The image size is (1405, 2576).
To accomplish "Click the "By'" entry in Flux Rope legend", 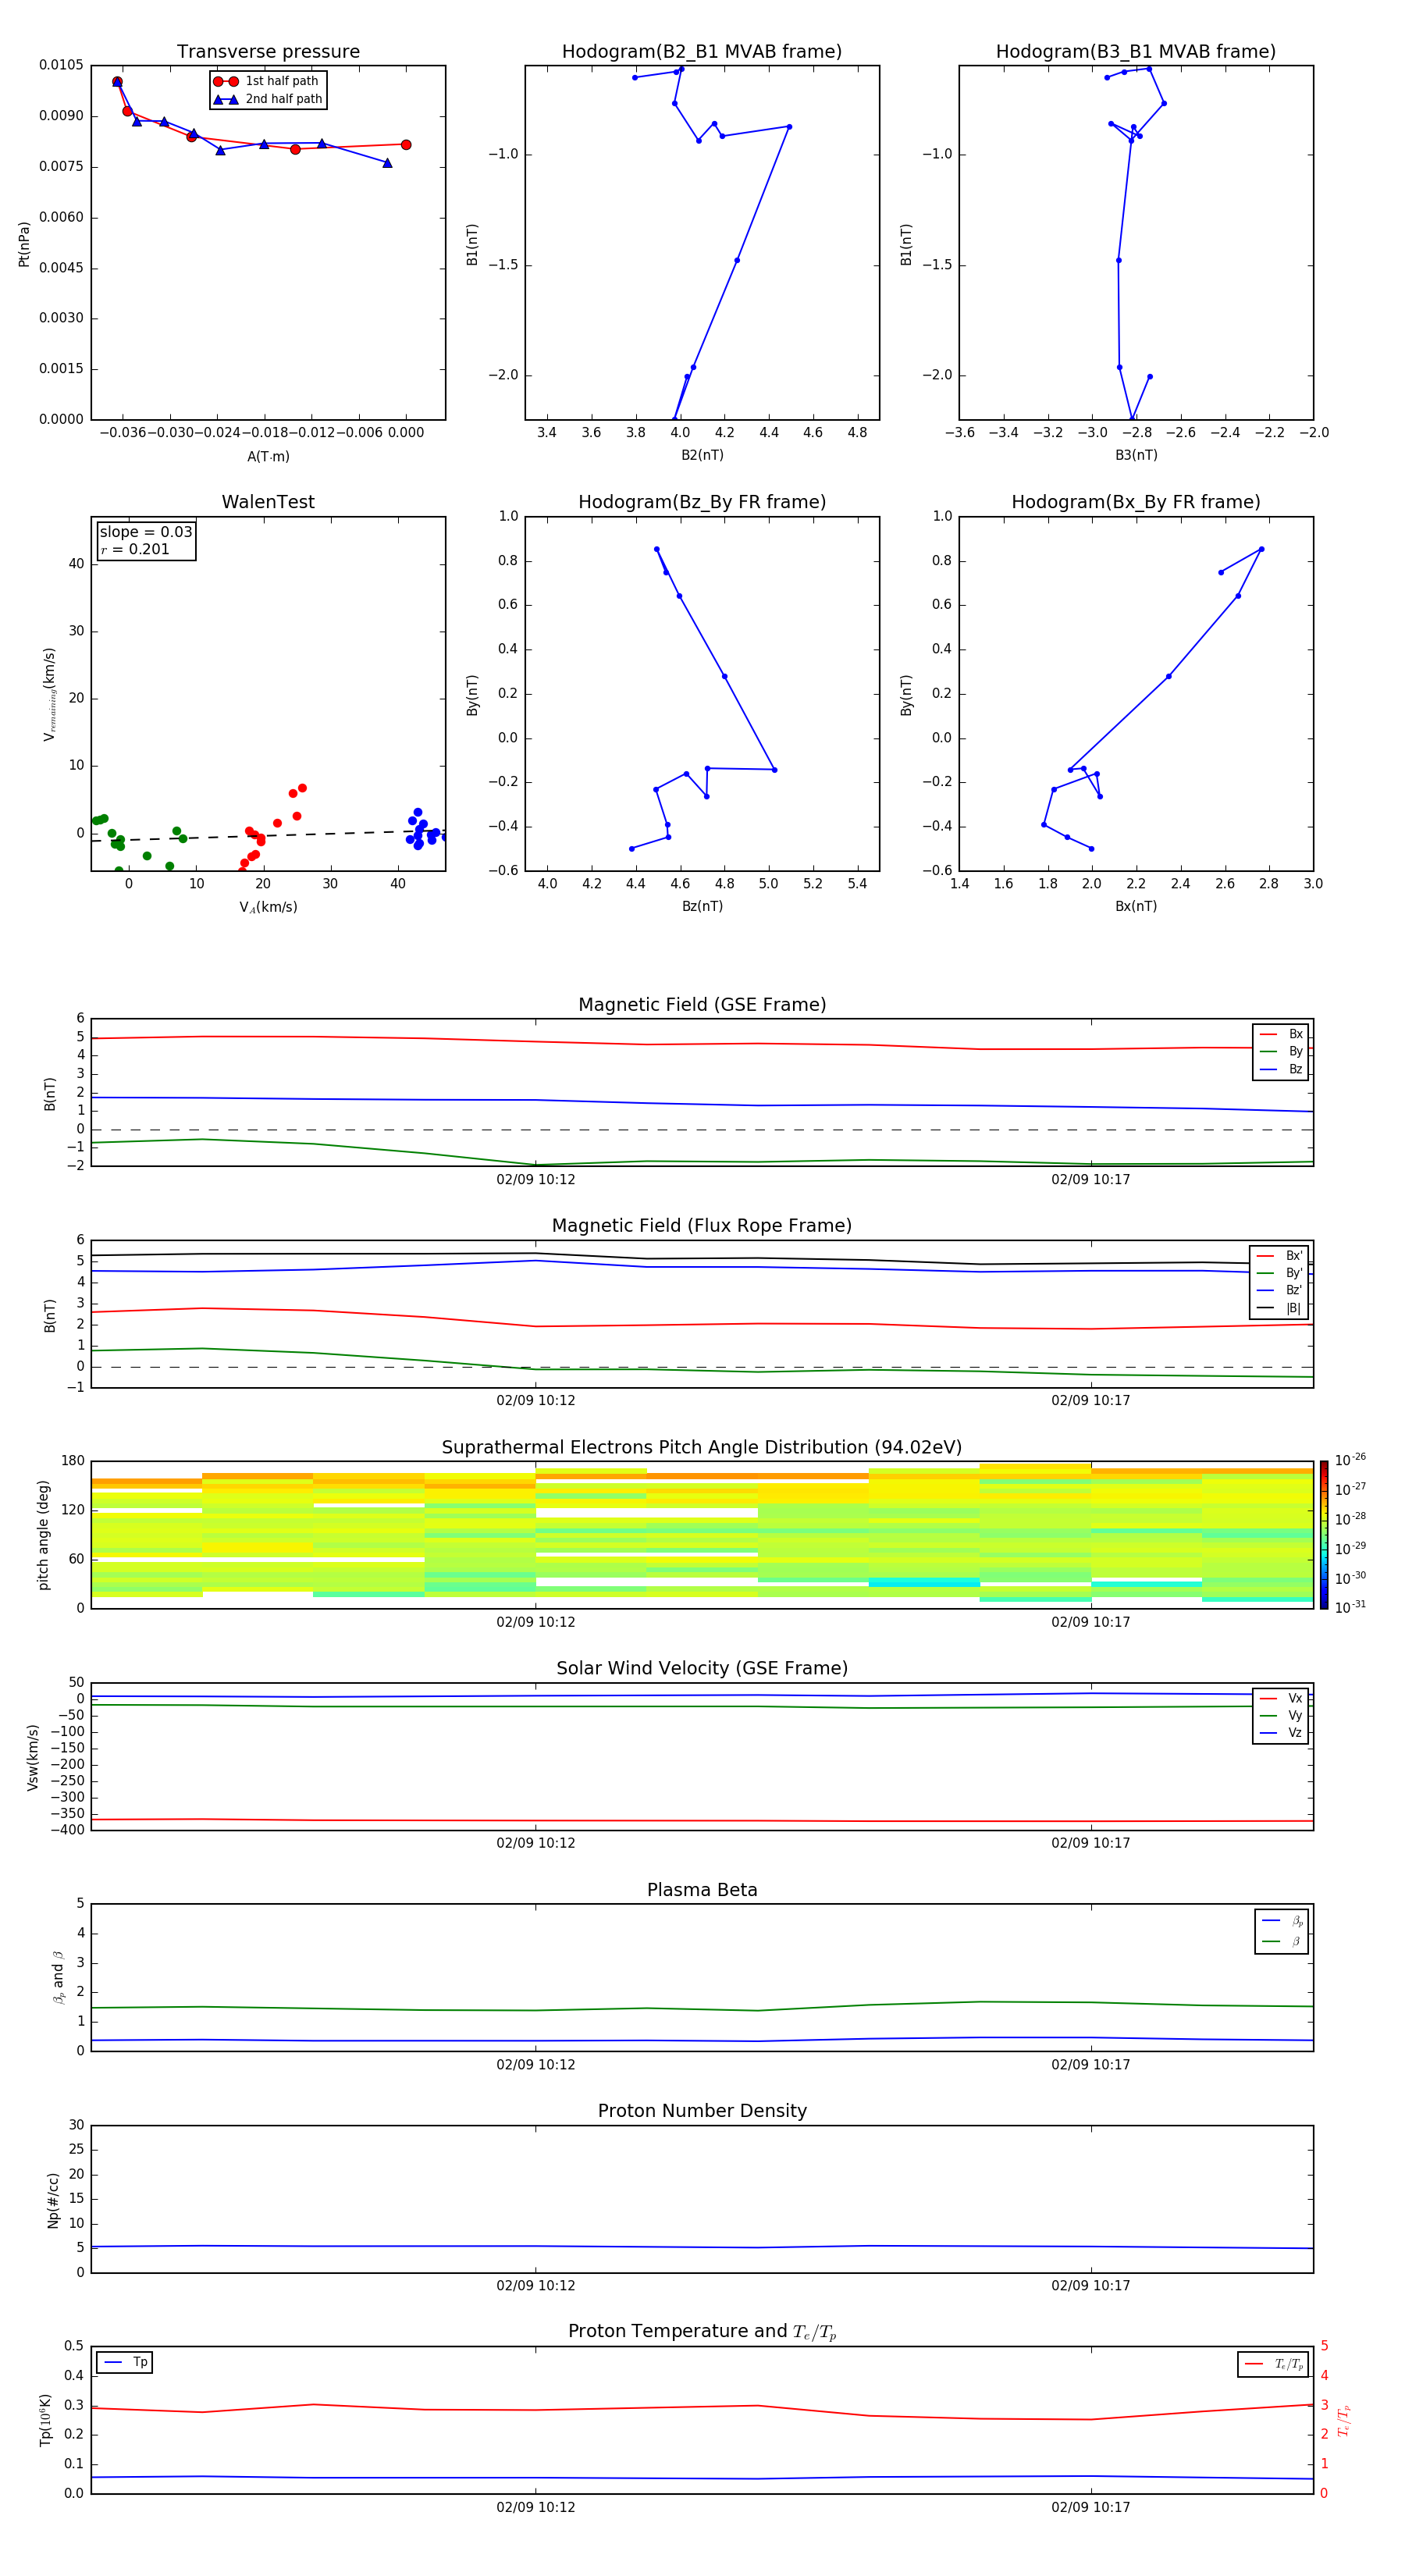I will pyautogui.click(x=1279, y=1273).
